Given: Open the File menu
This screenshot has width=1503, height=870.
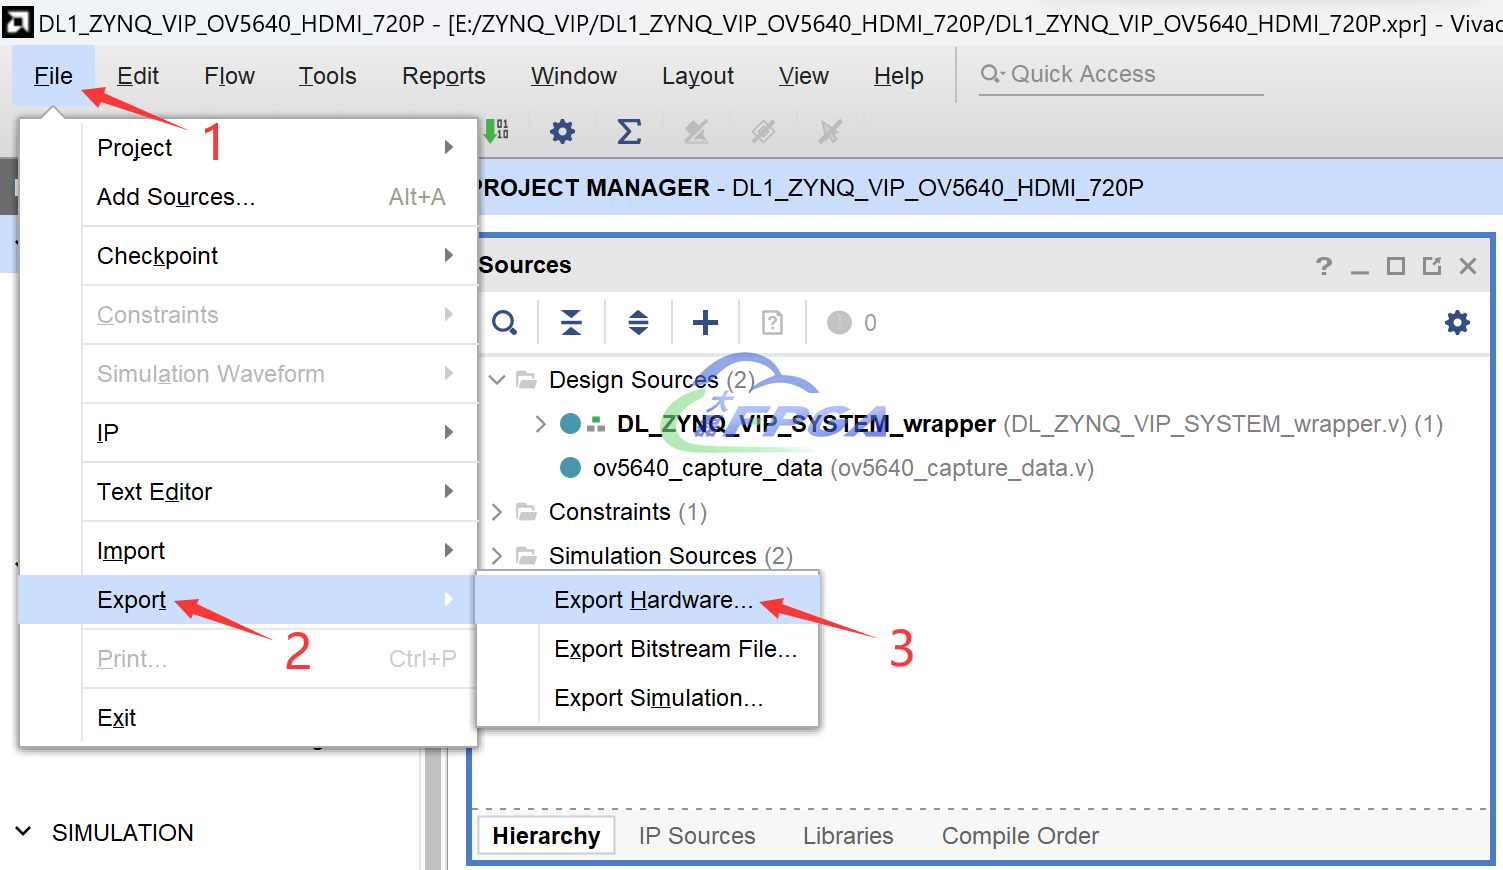Looking at the screenshot, I should point(53,76).
